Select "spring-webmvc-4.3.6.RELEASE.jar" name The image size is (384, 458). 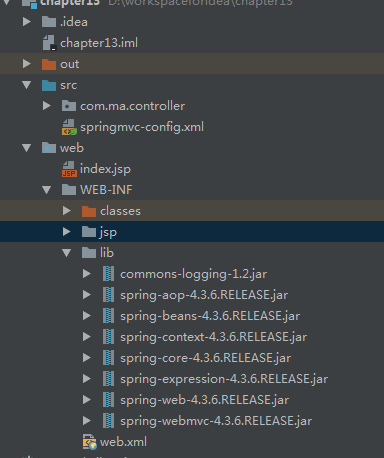coord(216,421)
